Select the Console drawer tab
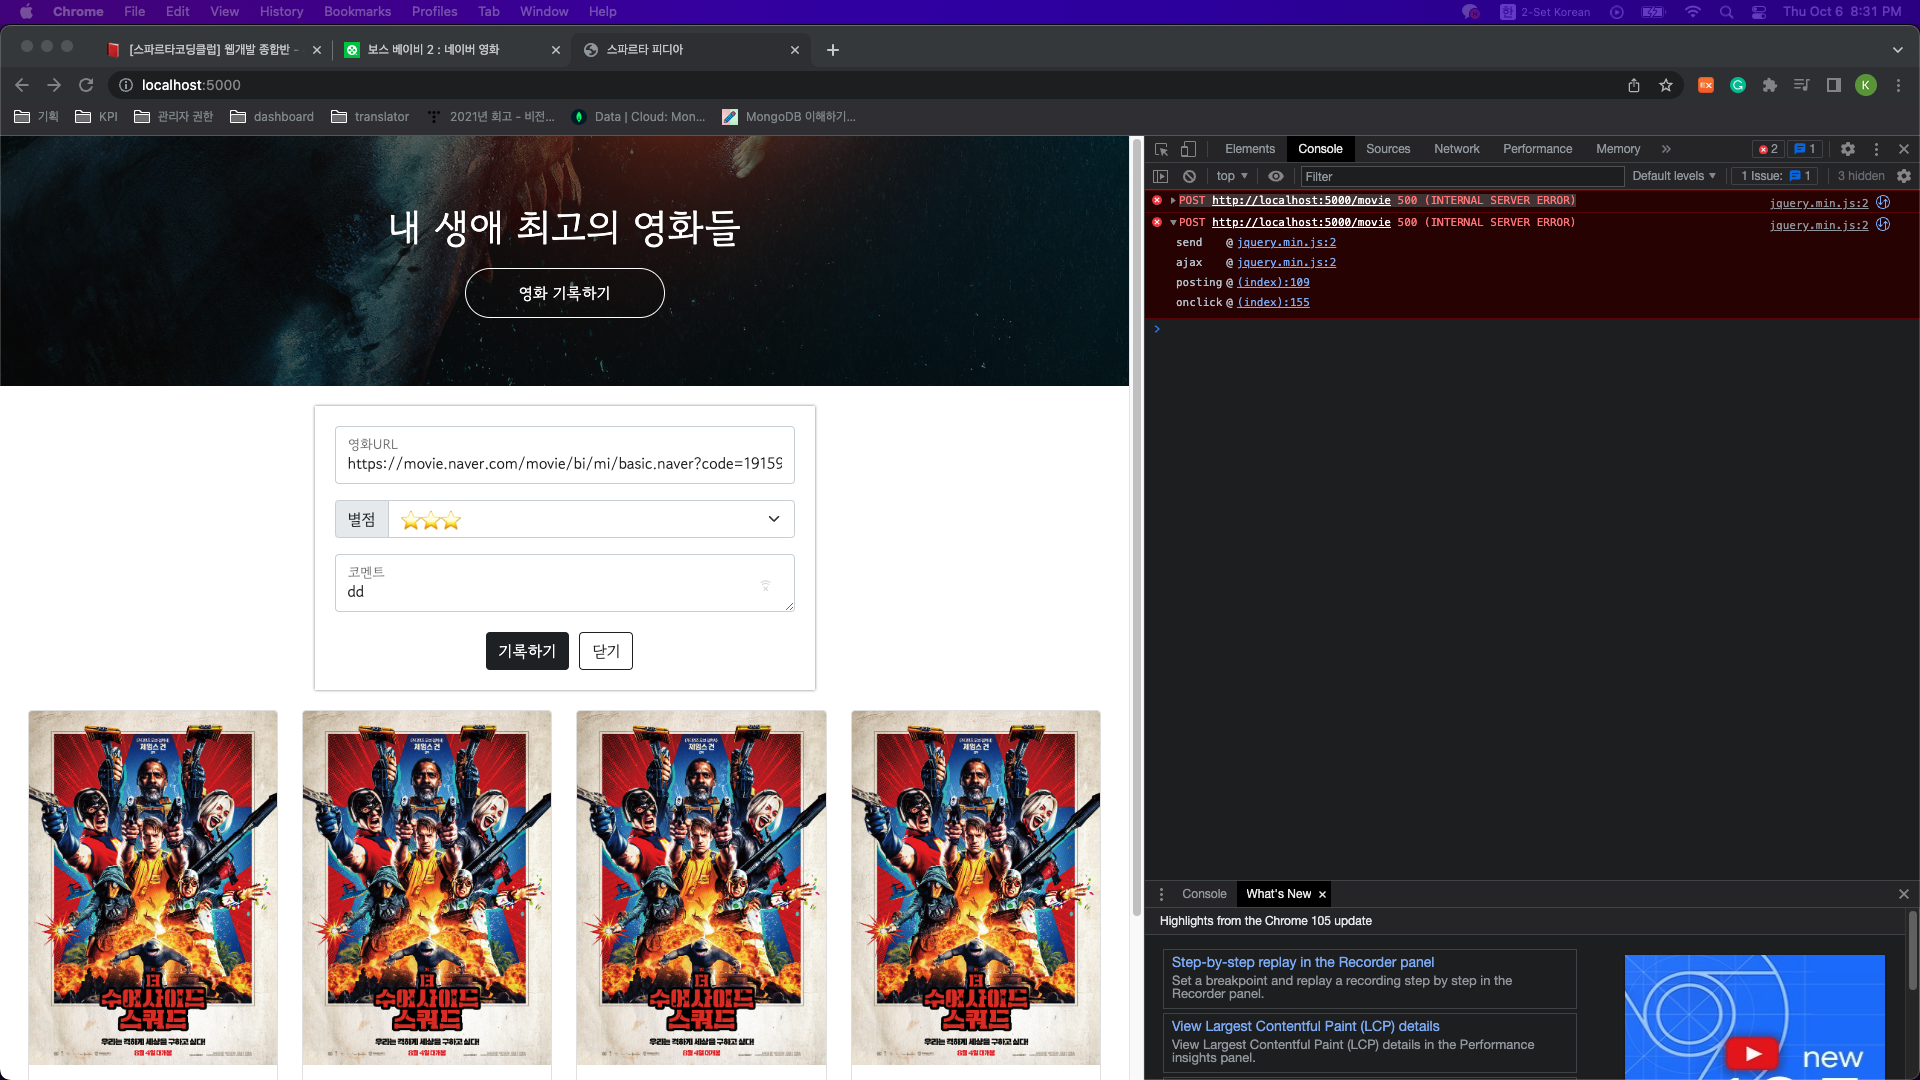This screenshot has width=1920, height=1080. pos(1204,895)
